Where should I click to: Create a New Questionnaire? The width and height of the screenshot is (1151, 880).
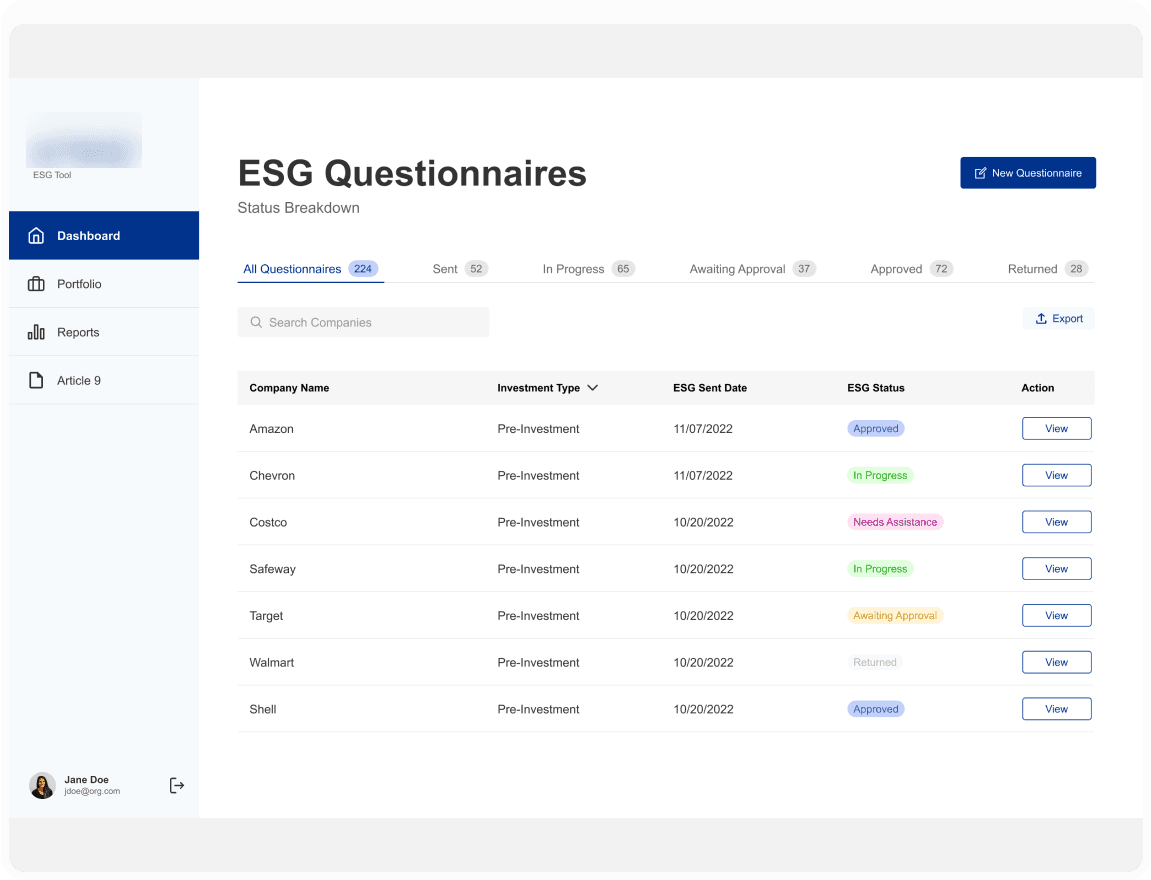pos(1028,172)
